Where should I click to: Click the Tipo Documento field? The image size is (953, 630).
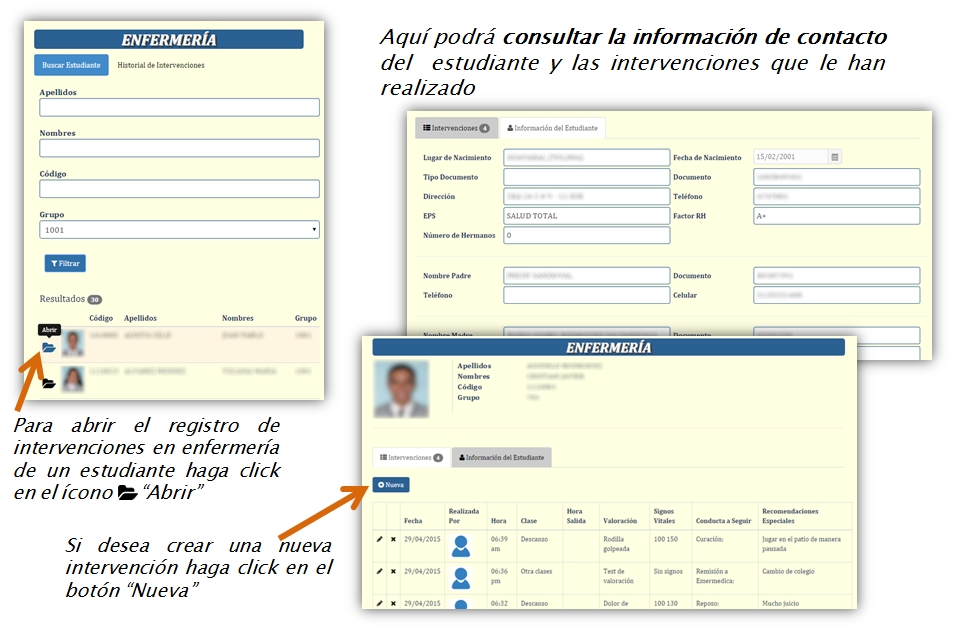pyautogui.click(x=587, y=177)
